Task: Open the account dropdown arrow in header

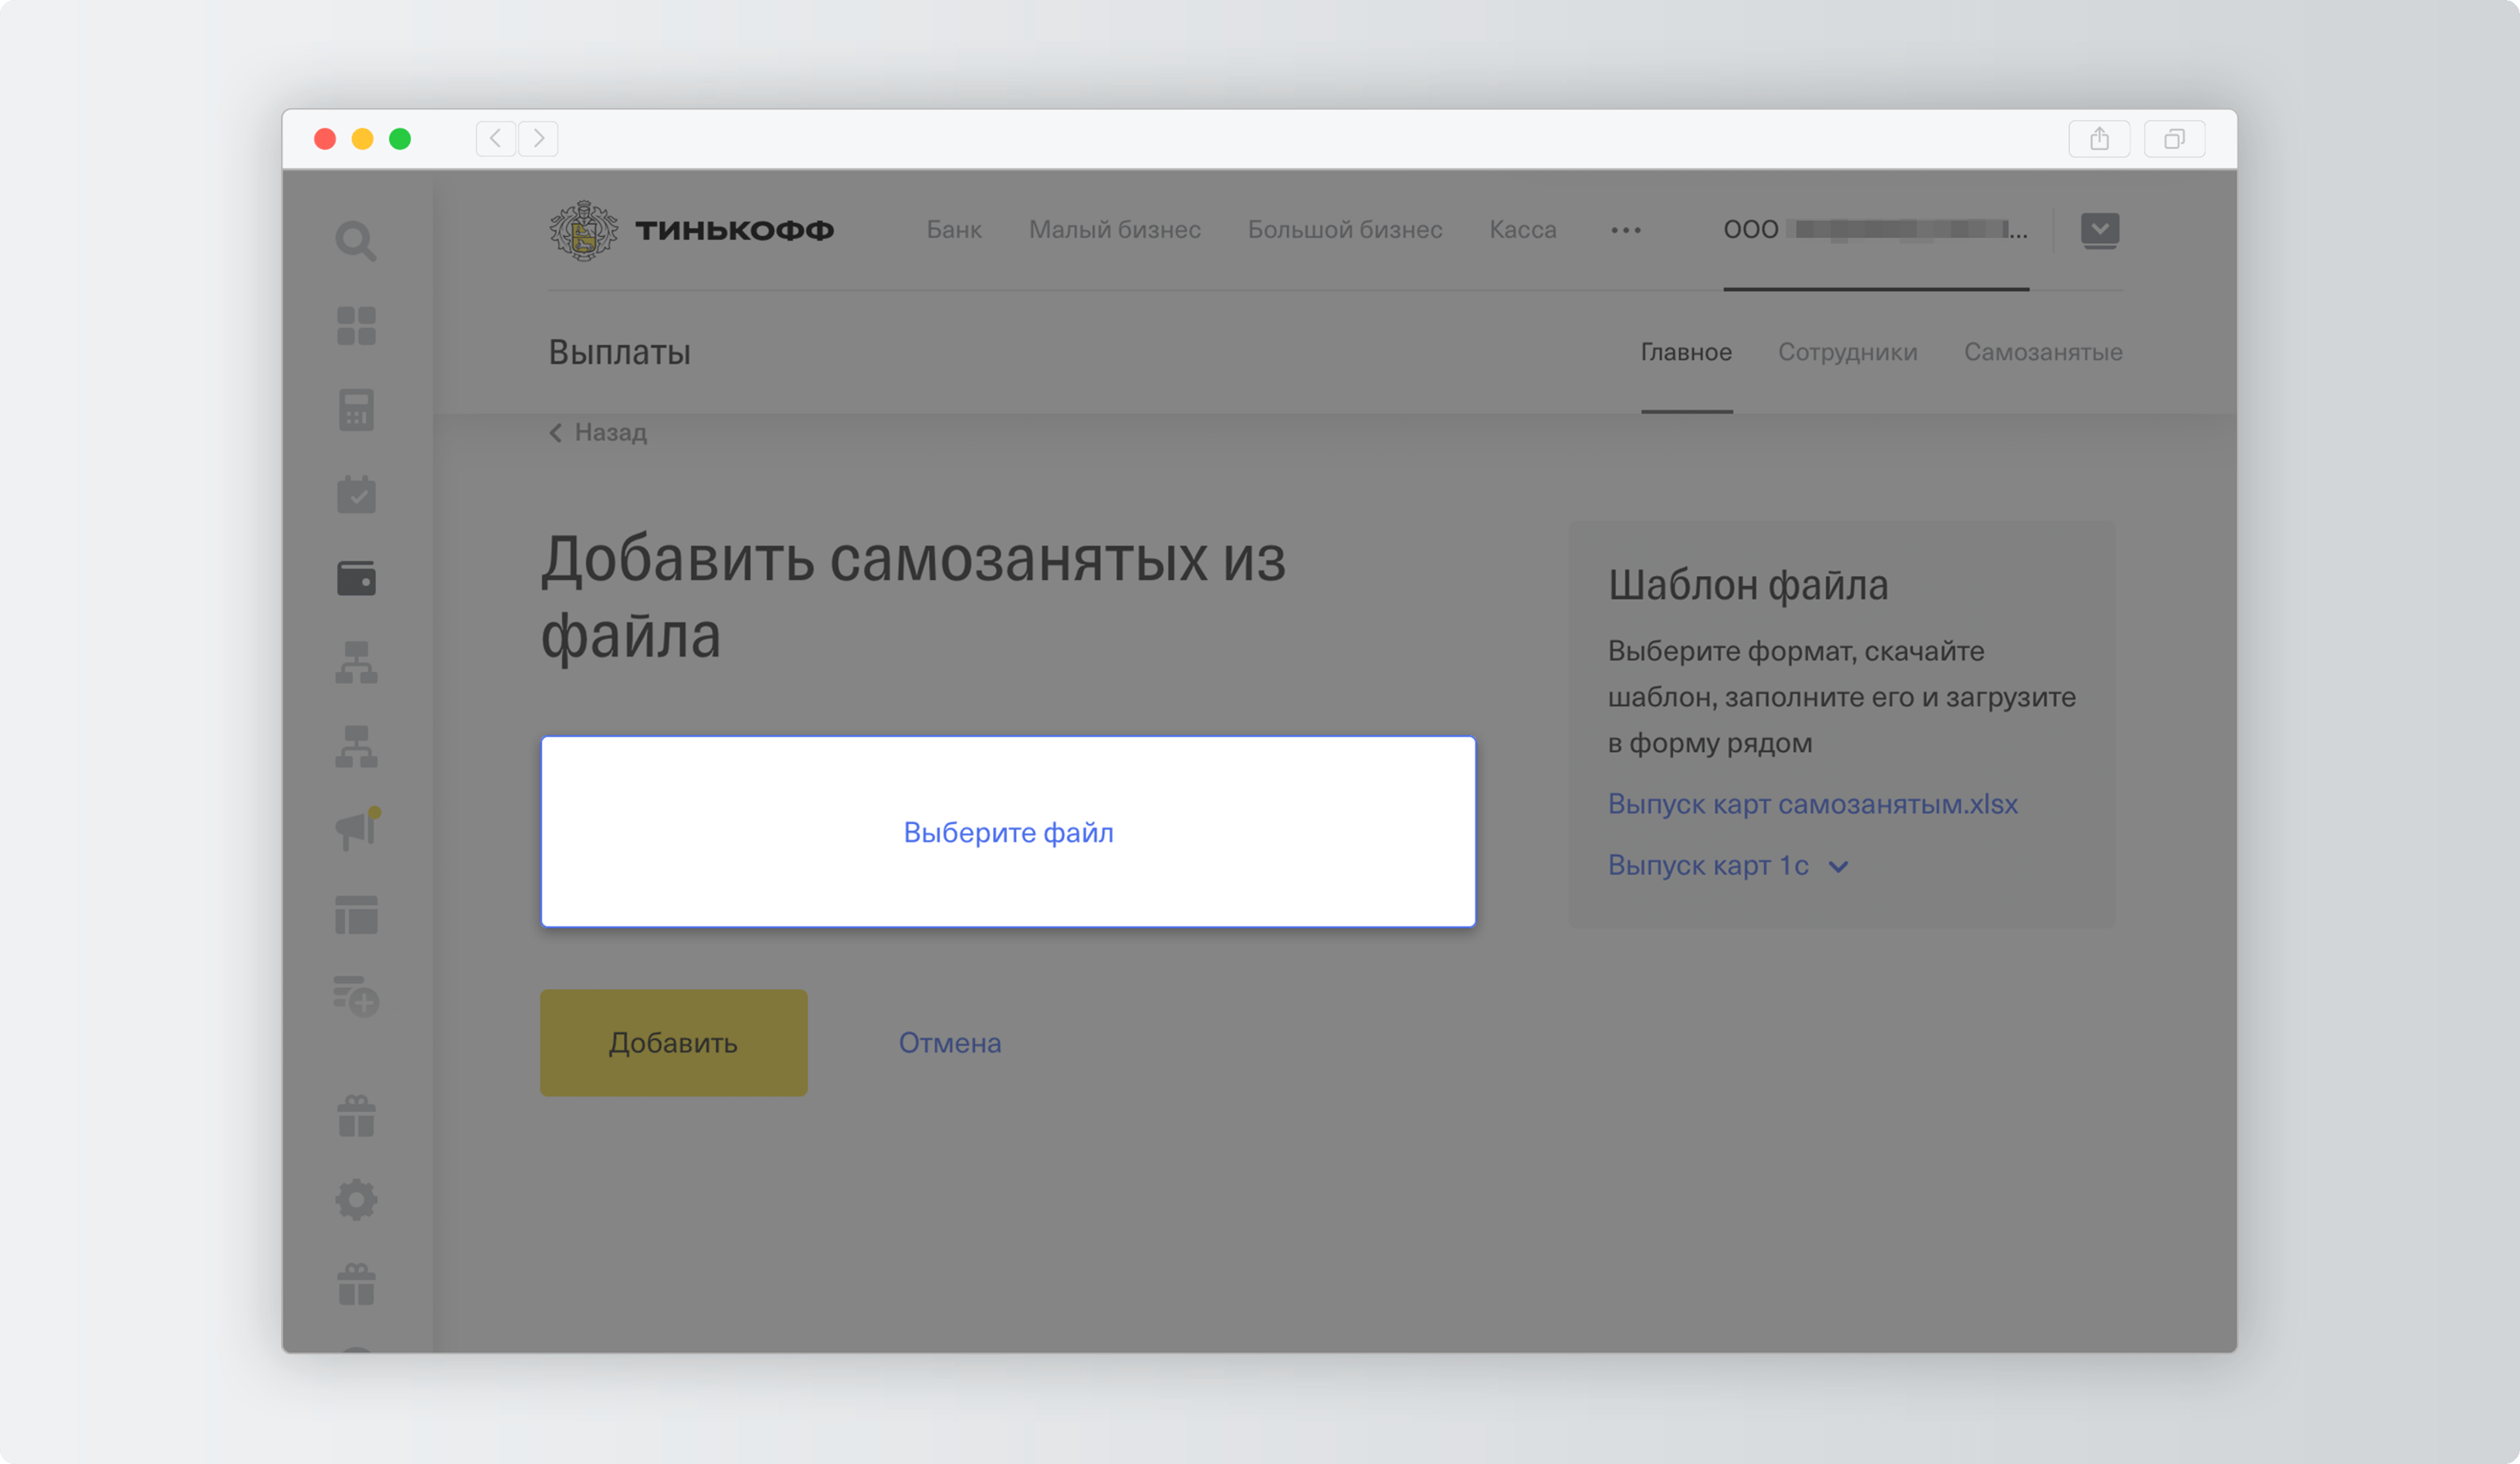Action: coord(2099,230)
